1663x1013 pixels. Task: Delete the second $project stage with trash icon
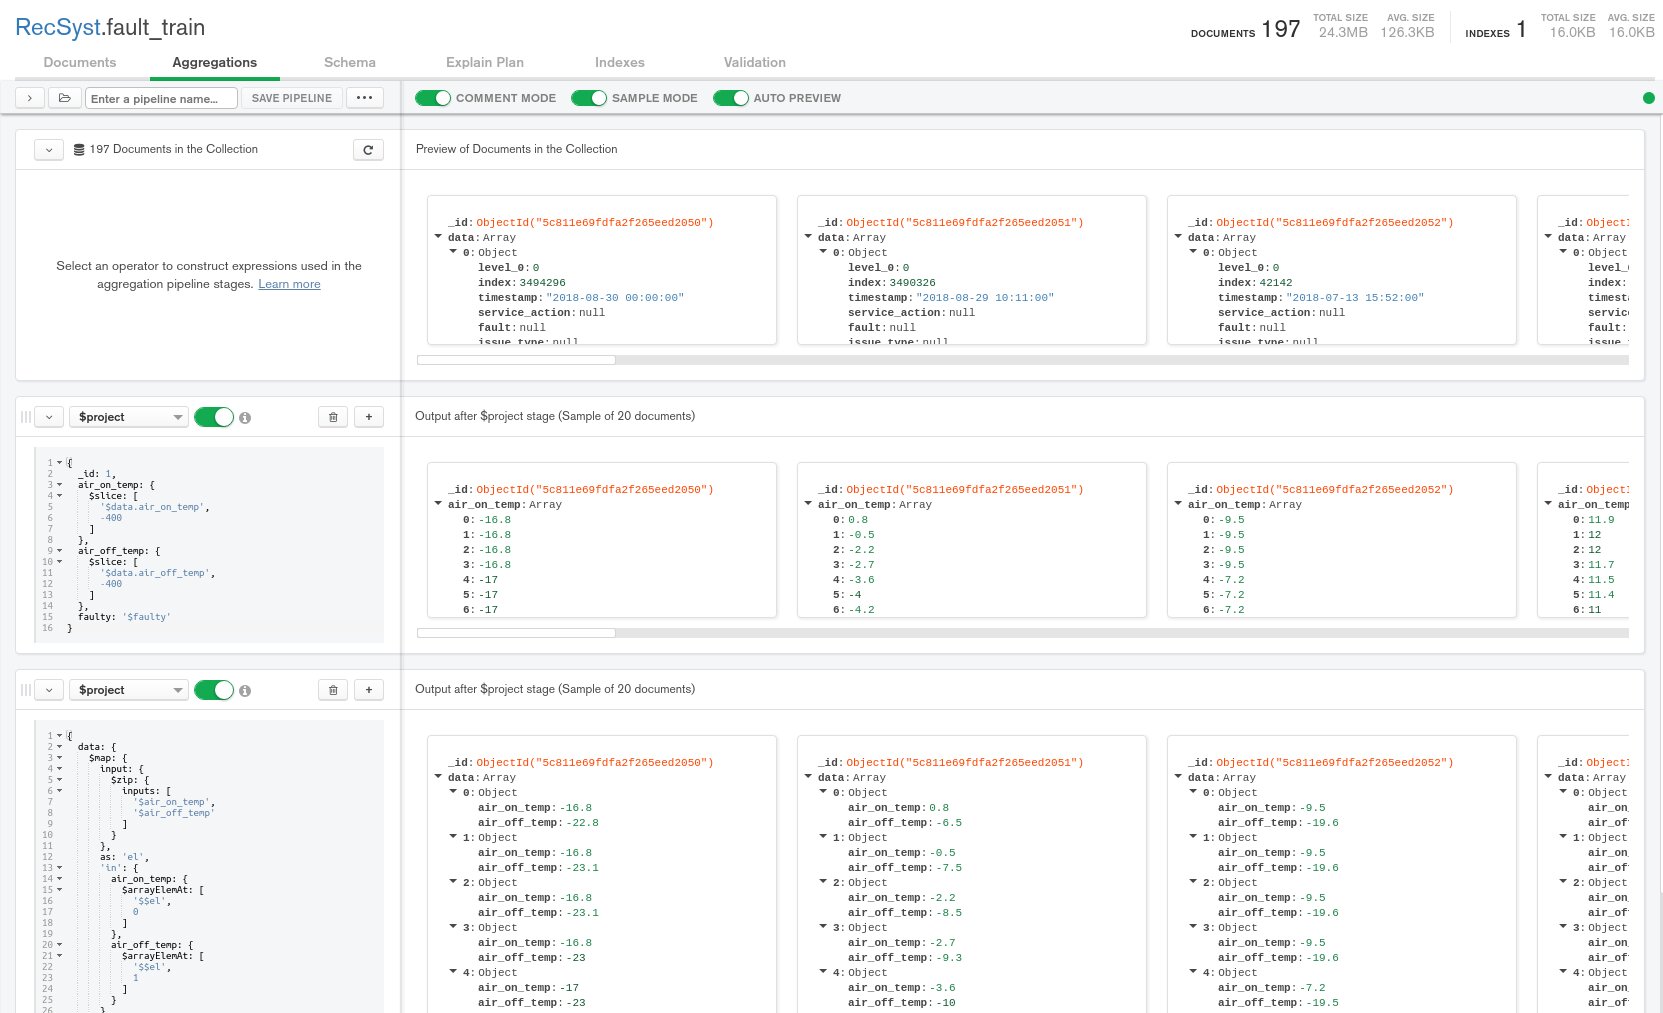click(333, 690)
